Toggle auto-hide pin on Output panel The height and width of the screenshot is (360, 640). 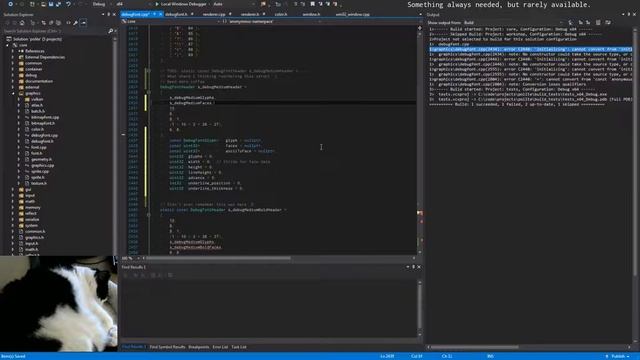629,15
